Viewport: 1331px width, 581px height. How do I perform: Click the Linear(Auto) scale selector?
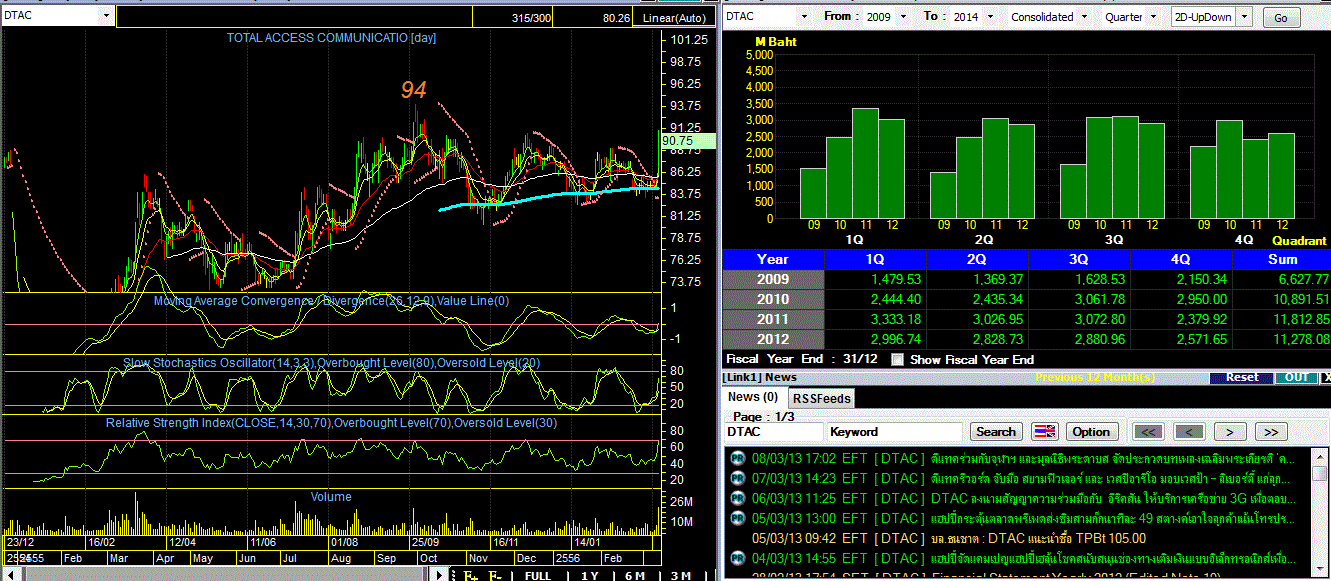[x=673, y=18]
